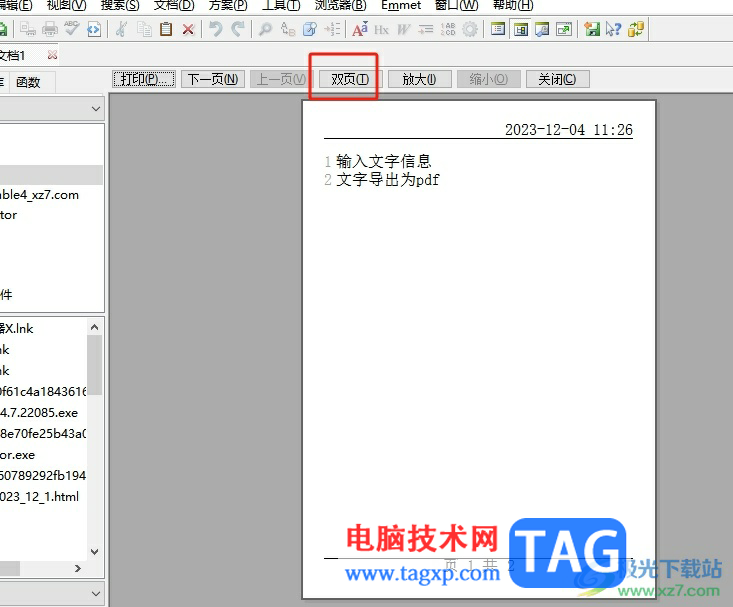The width and height of the screenshot is (733, 607).
Task: Click the Cut scissors icon
Action: click(x=122, y=29)
